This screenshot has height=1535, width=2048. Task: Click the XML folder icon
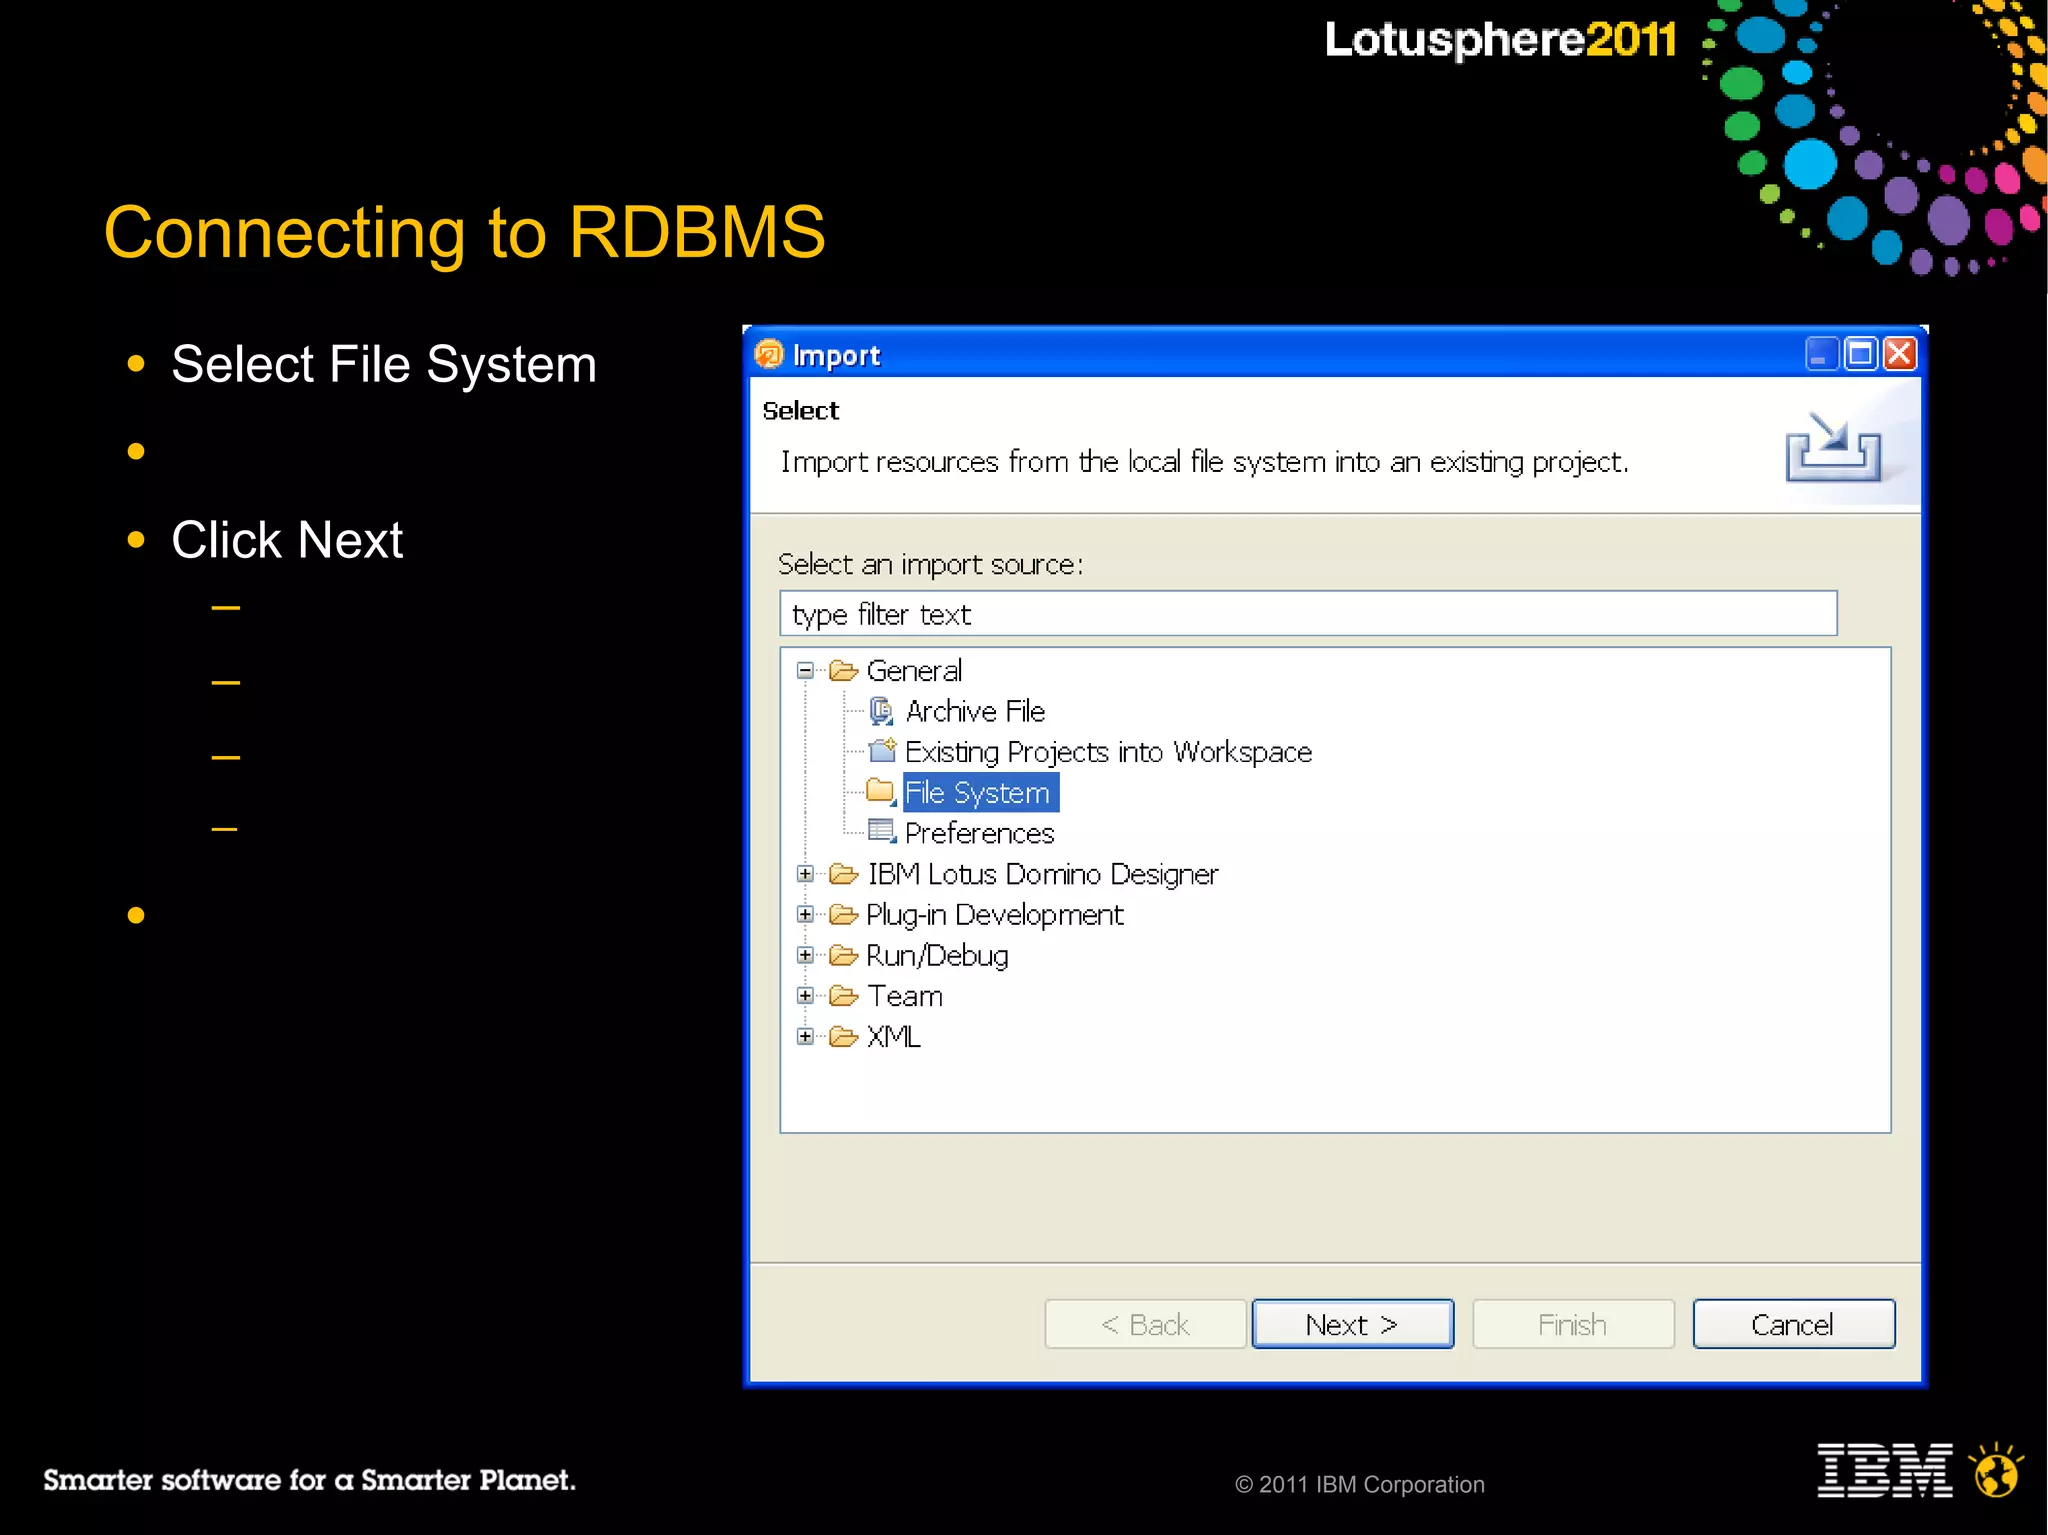[x=844, y=1036]
